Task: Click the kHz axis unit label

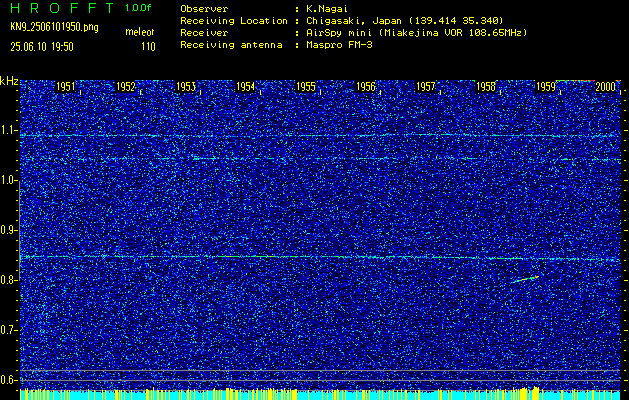Action: point(9,81)
